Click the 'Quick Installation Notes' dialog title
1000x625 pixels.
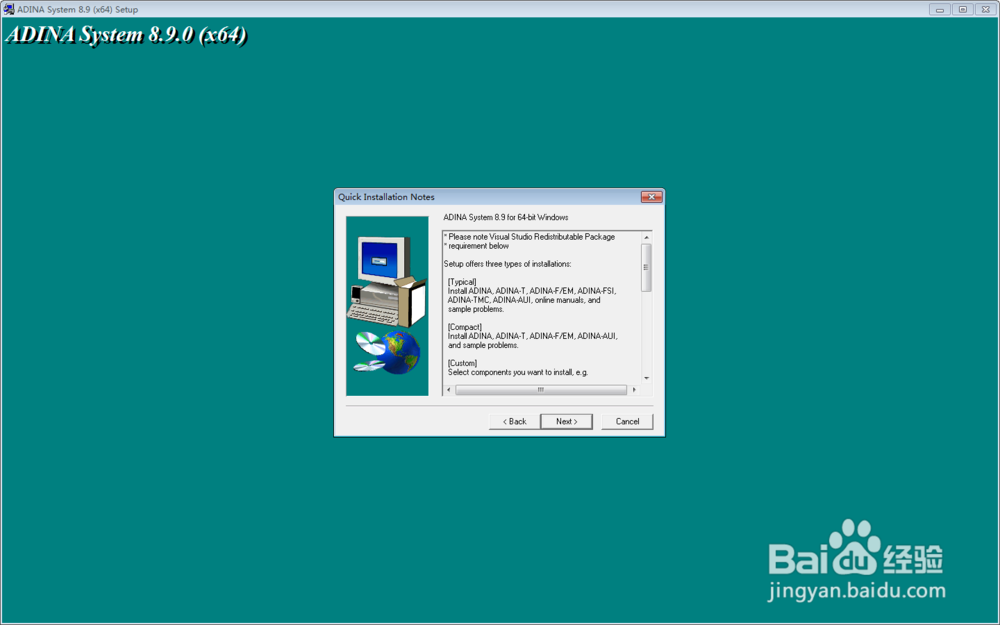tap(386, 197)
